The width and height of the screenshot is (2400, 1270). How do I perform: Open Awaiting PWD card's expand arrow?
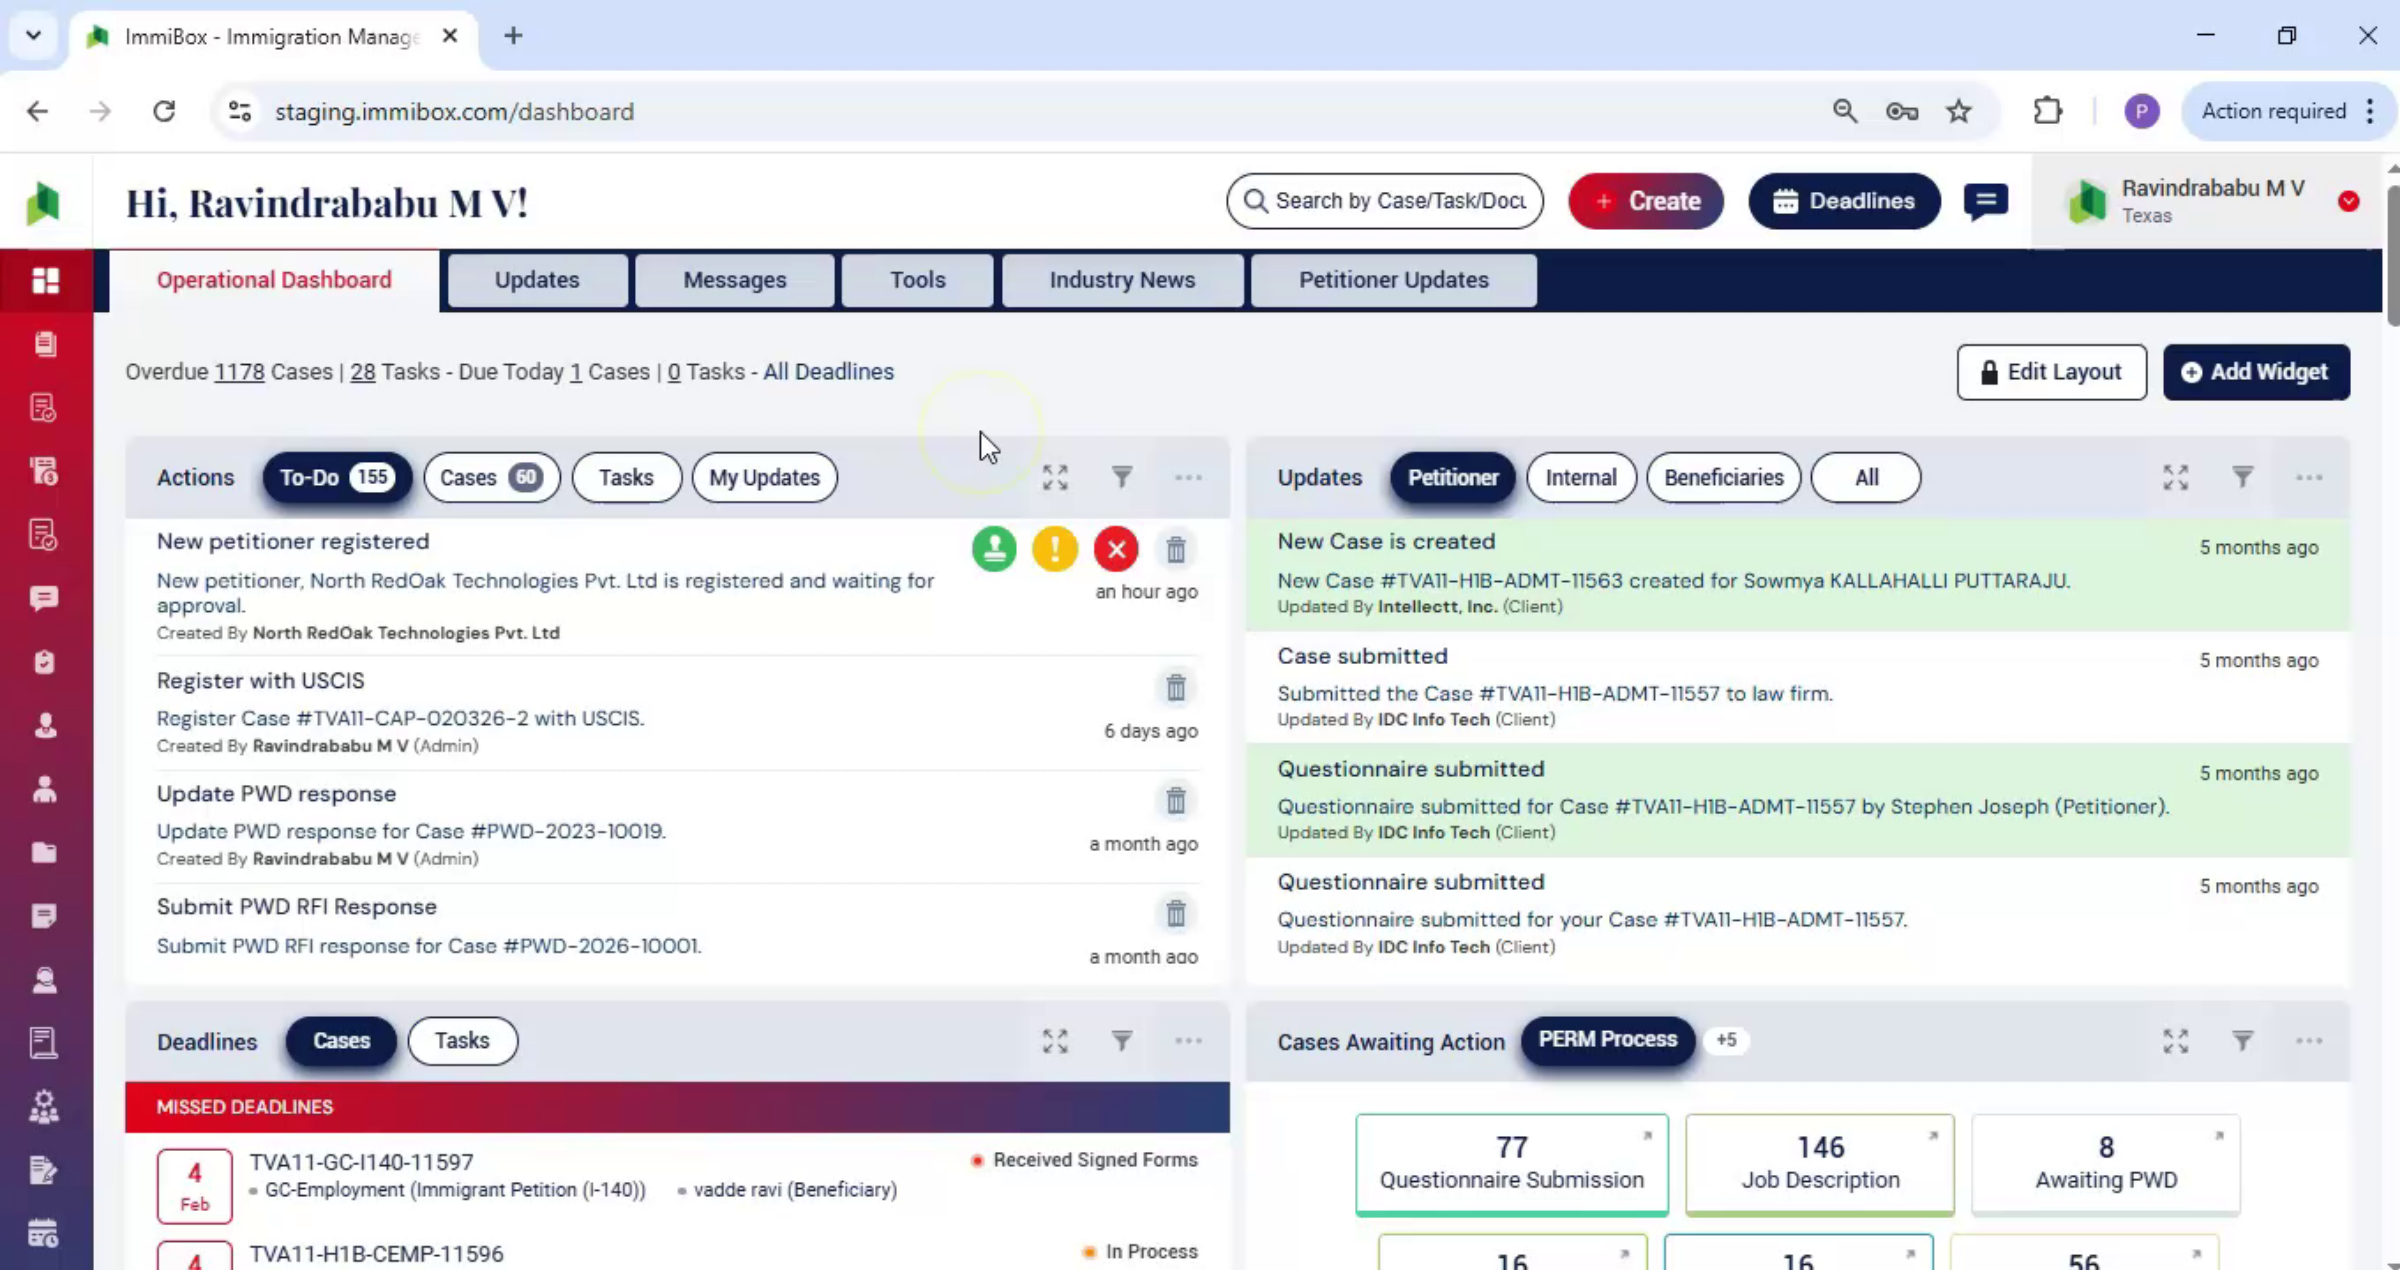(2219, 1136)
